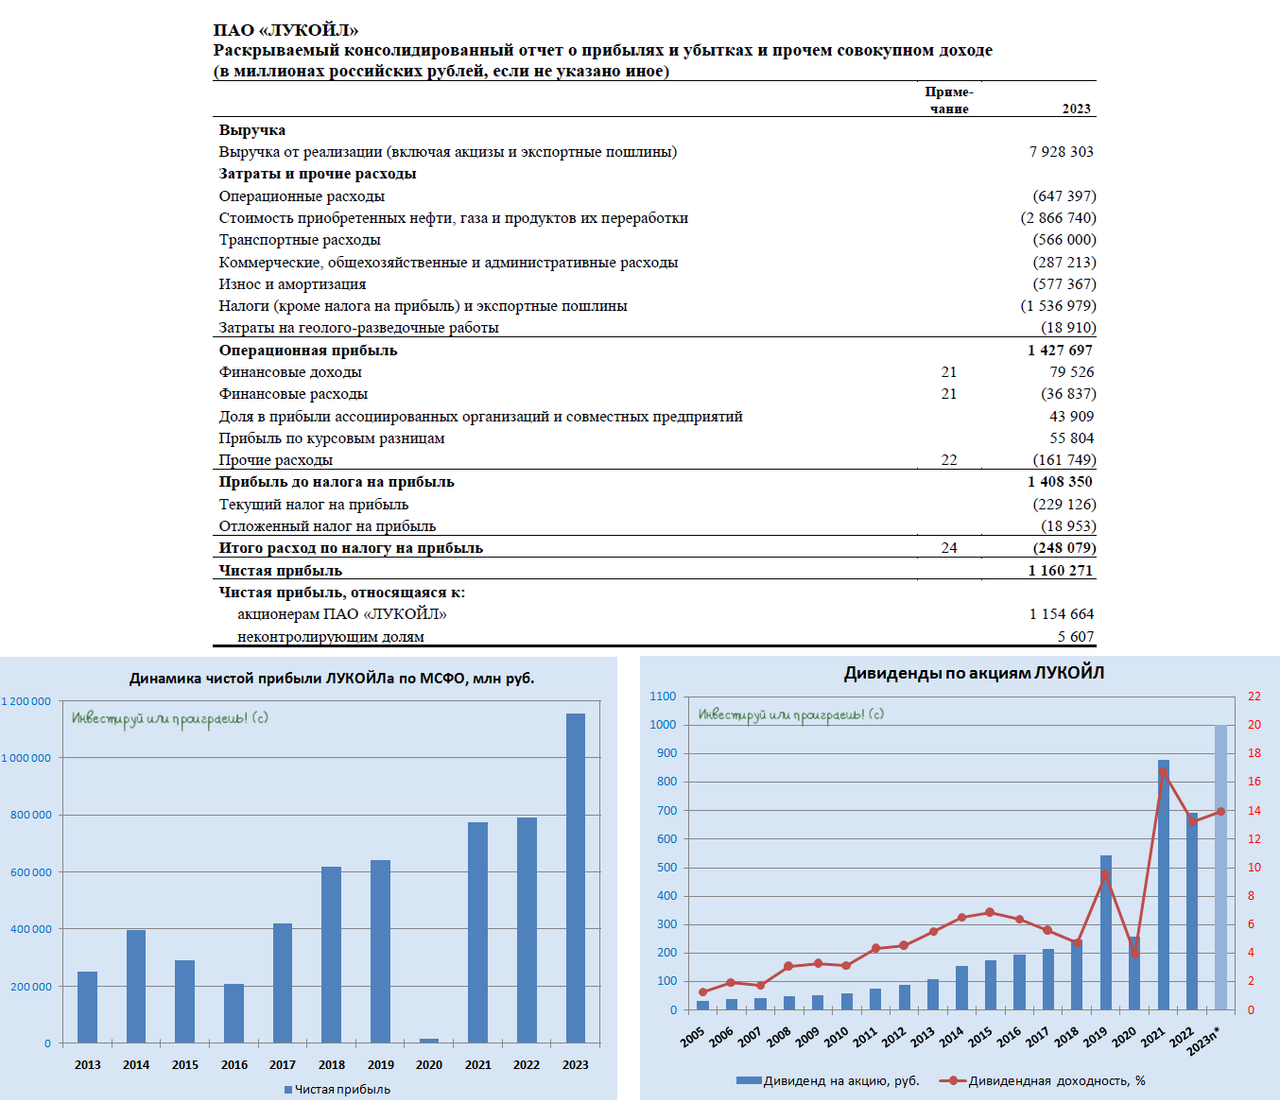This screenshot has width=1280, height=1100.
Task: Click the 'Приме-чание' column header
Action: [x=949, y=100]
